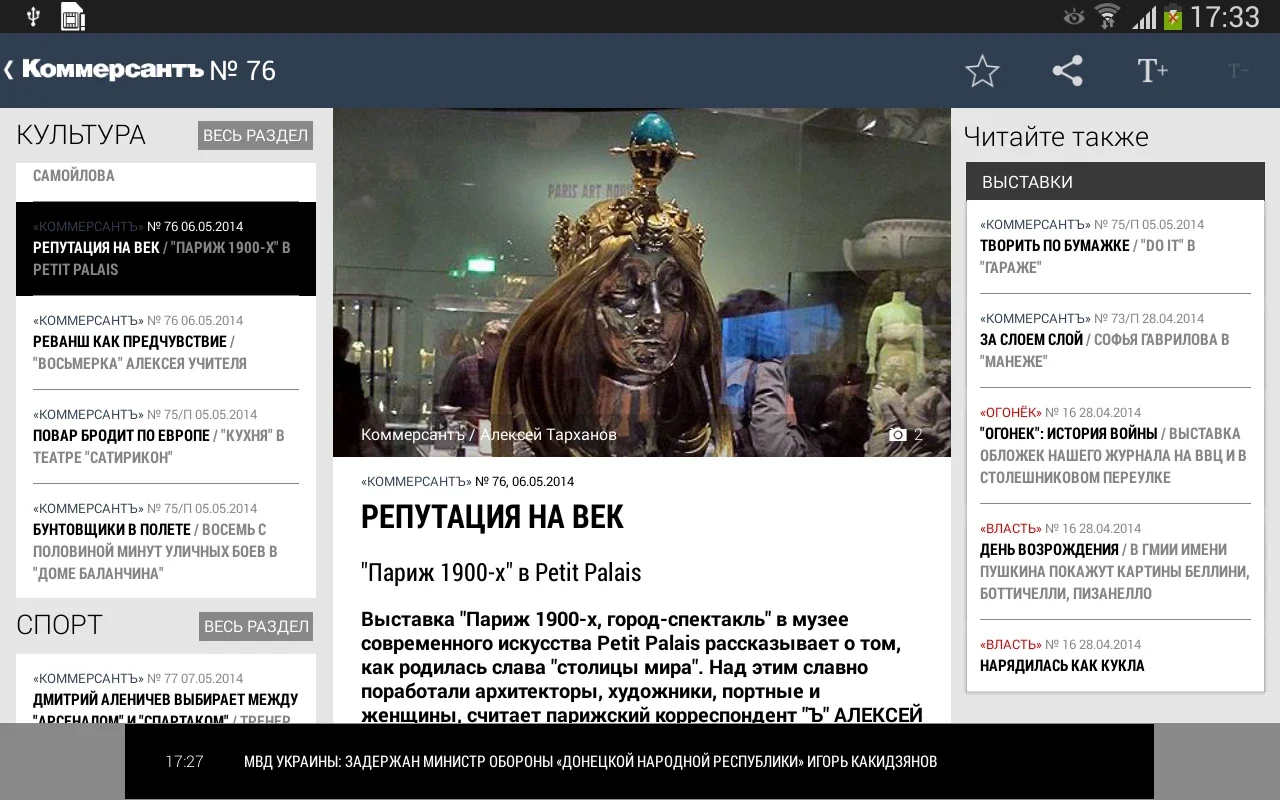This screenshot has width=1280, height=800.
Task: Tap the Коммерсантъ logo in the header
Action: pos(113,69)
